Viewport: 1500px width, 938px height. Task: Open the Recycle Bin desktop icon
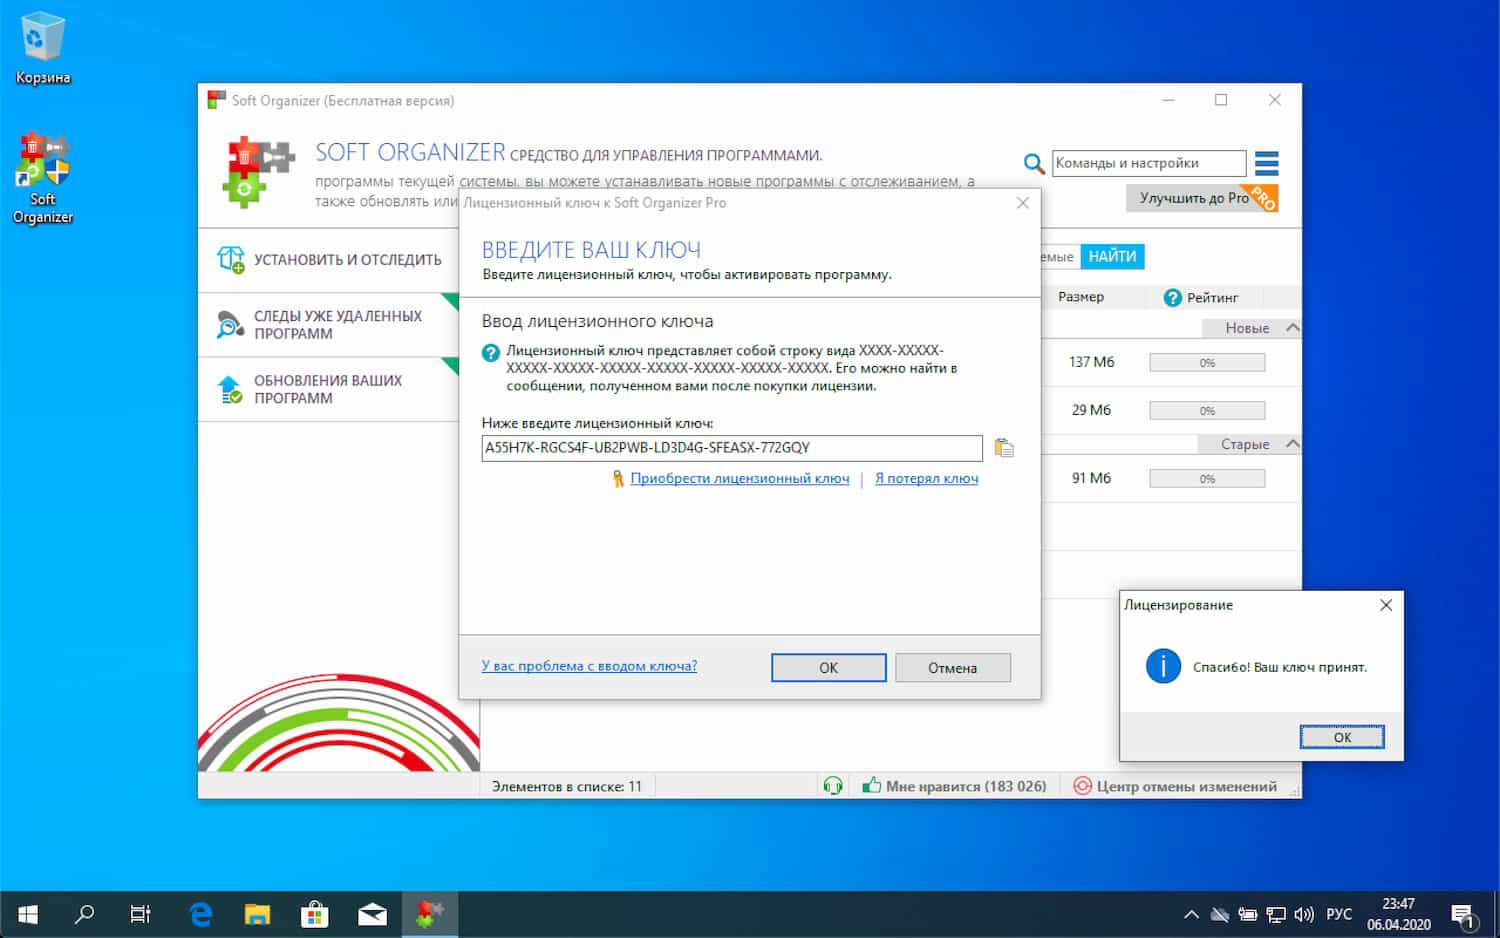tap(42, 48)
